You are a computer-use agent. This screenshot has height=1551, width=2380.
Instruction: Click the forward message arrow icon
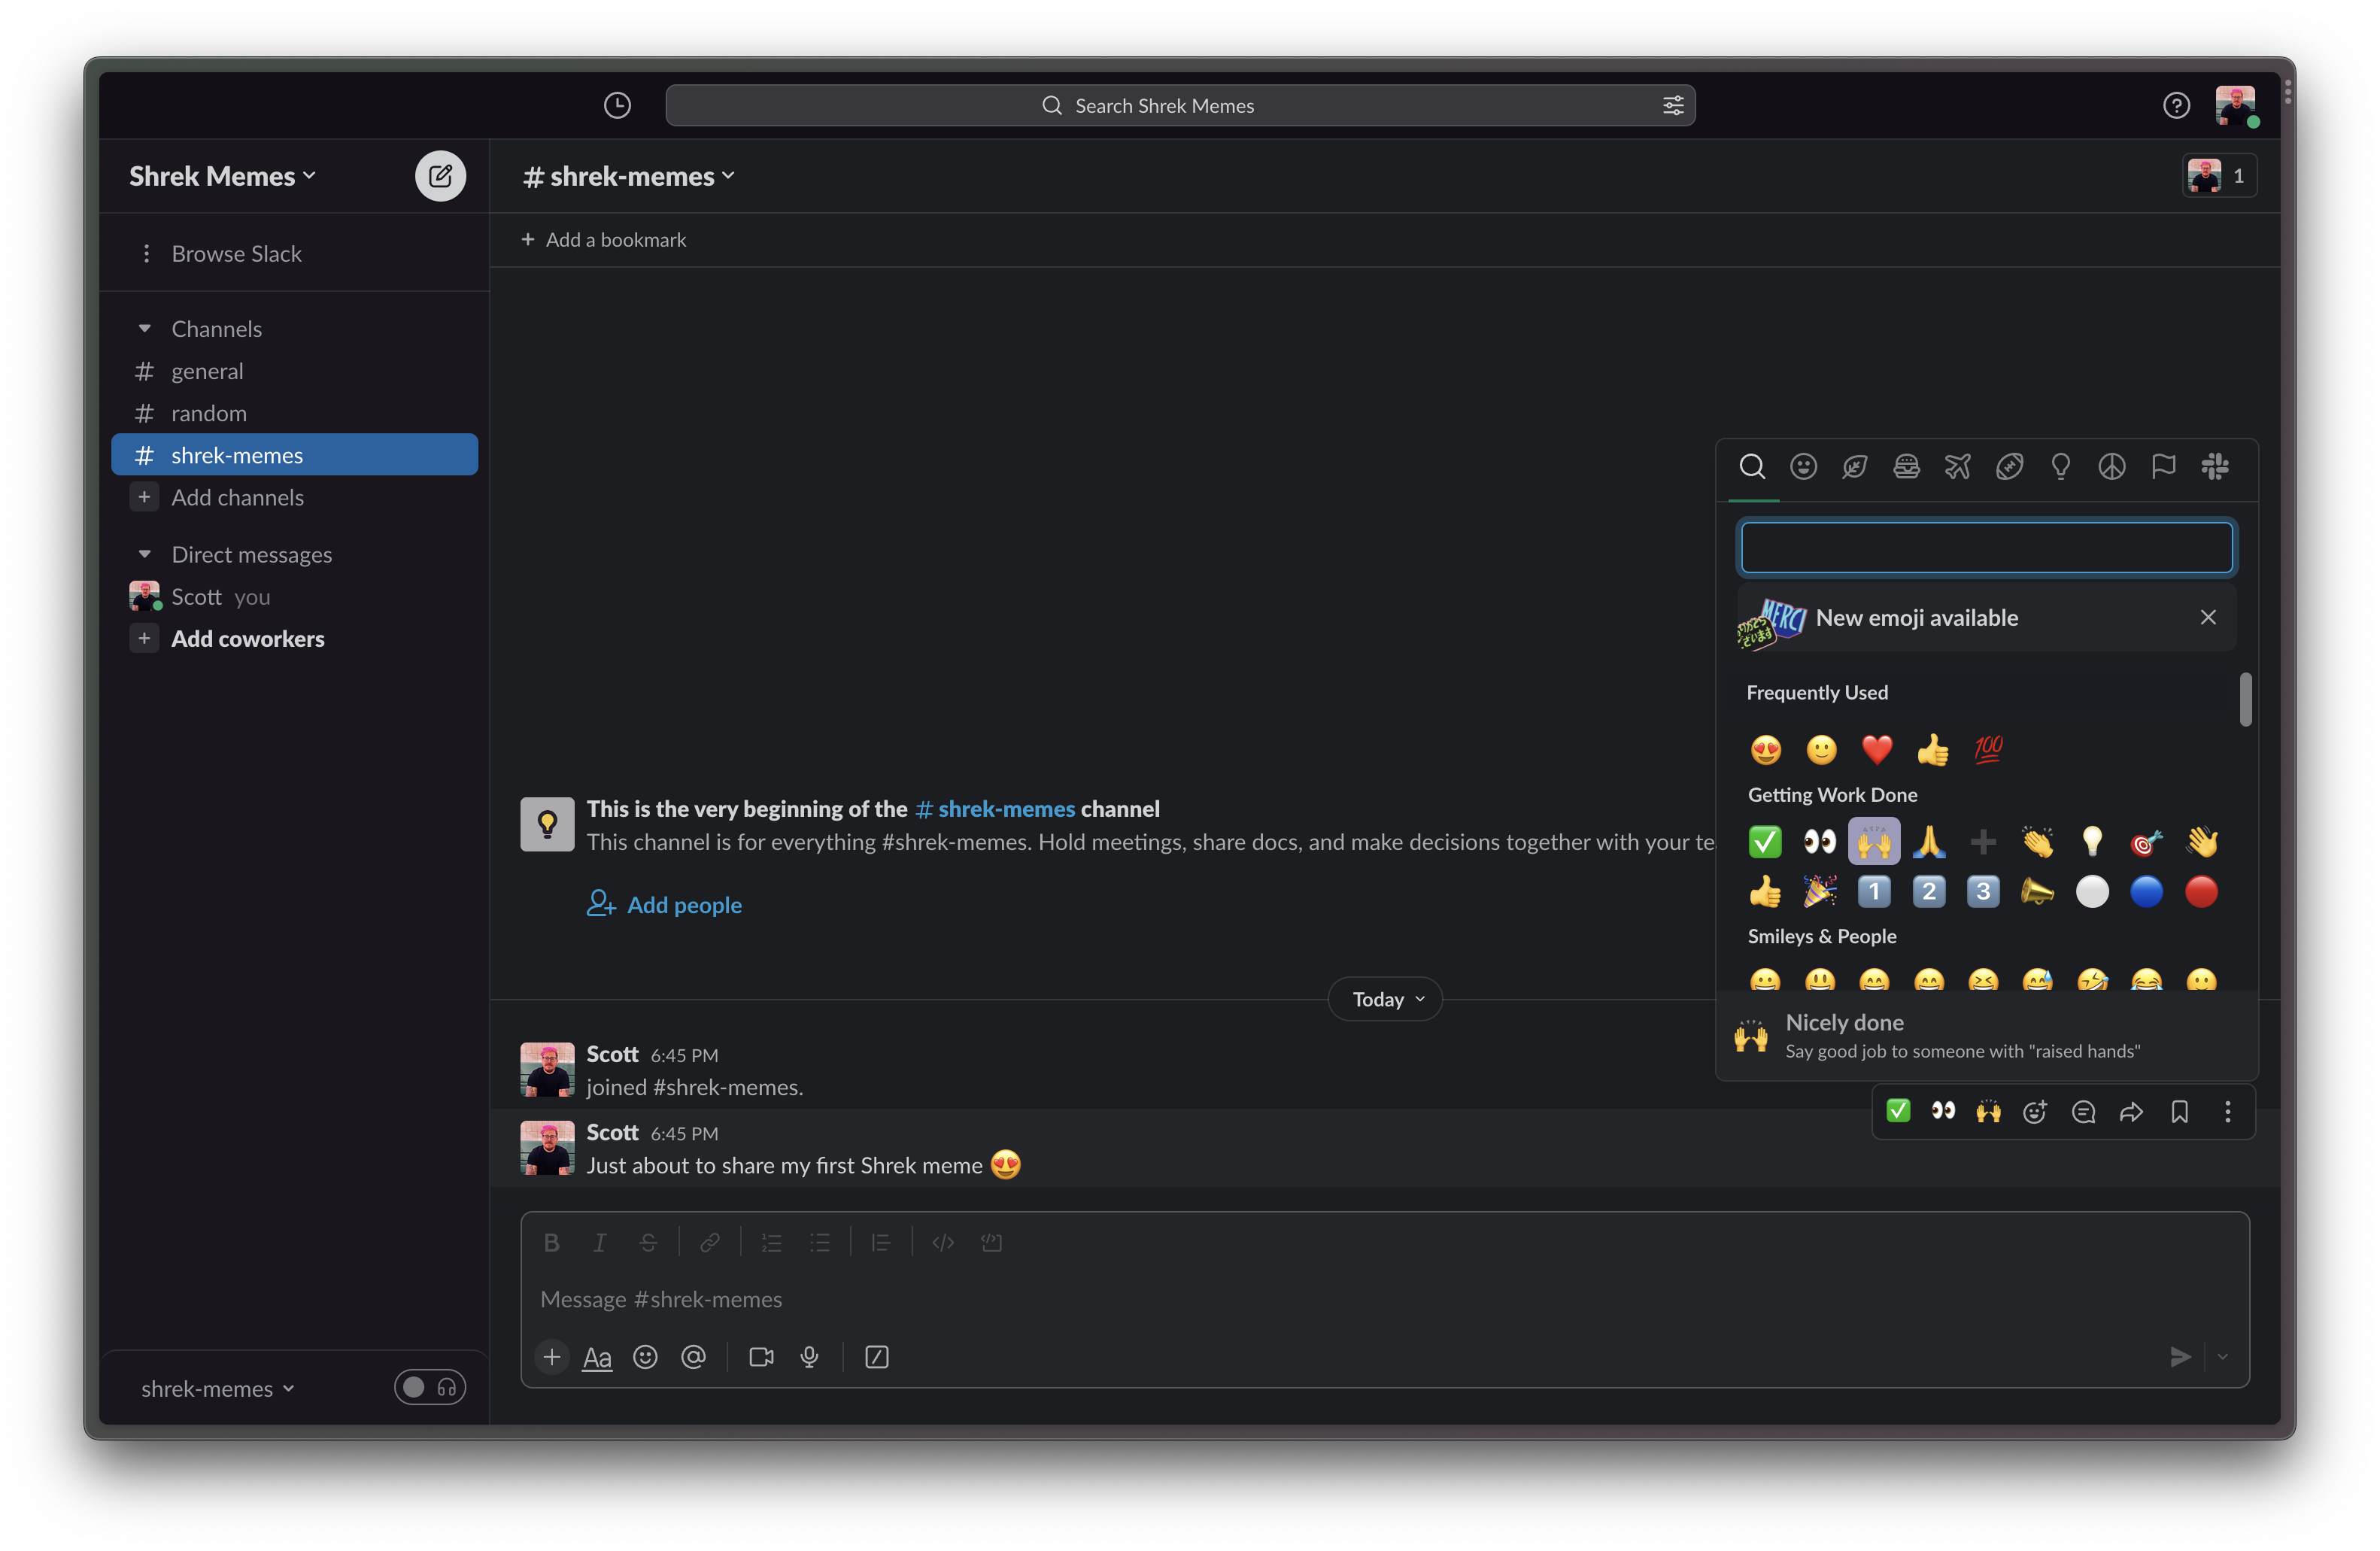point(2131,1112)
